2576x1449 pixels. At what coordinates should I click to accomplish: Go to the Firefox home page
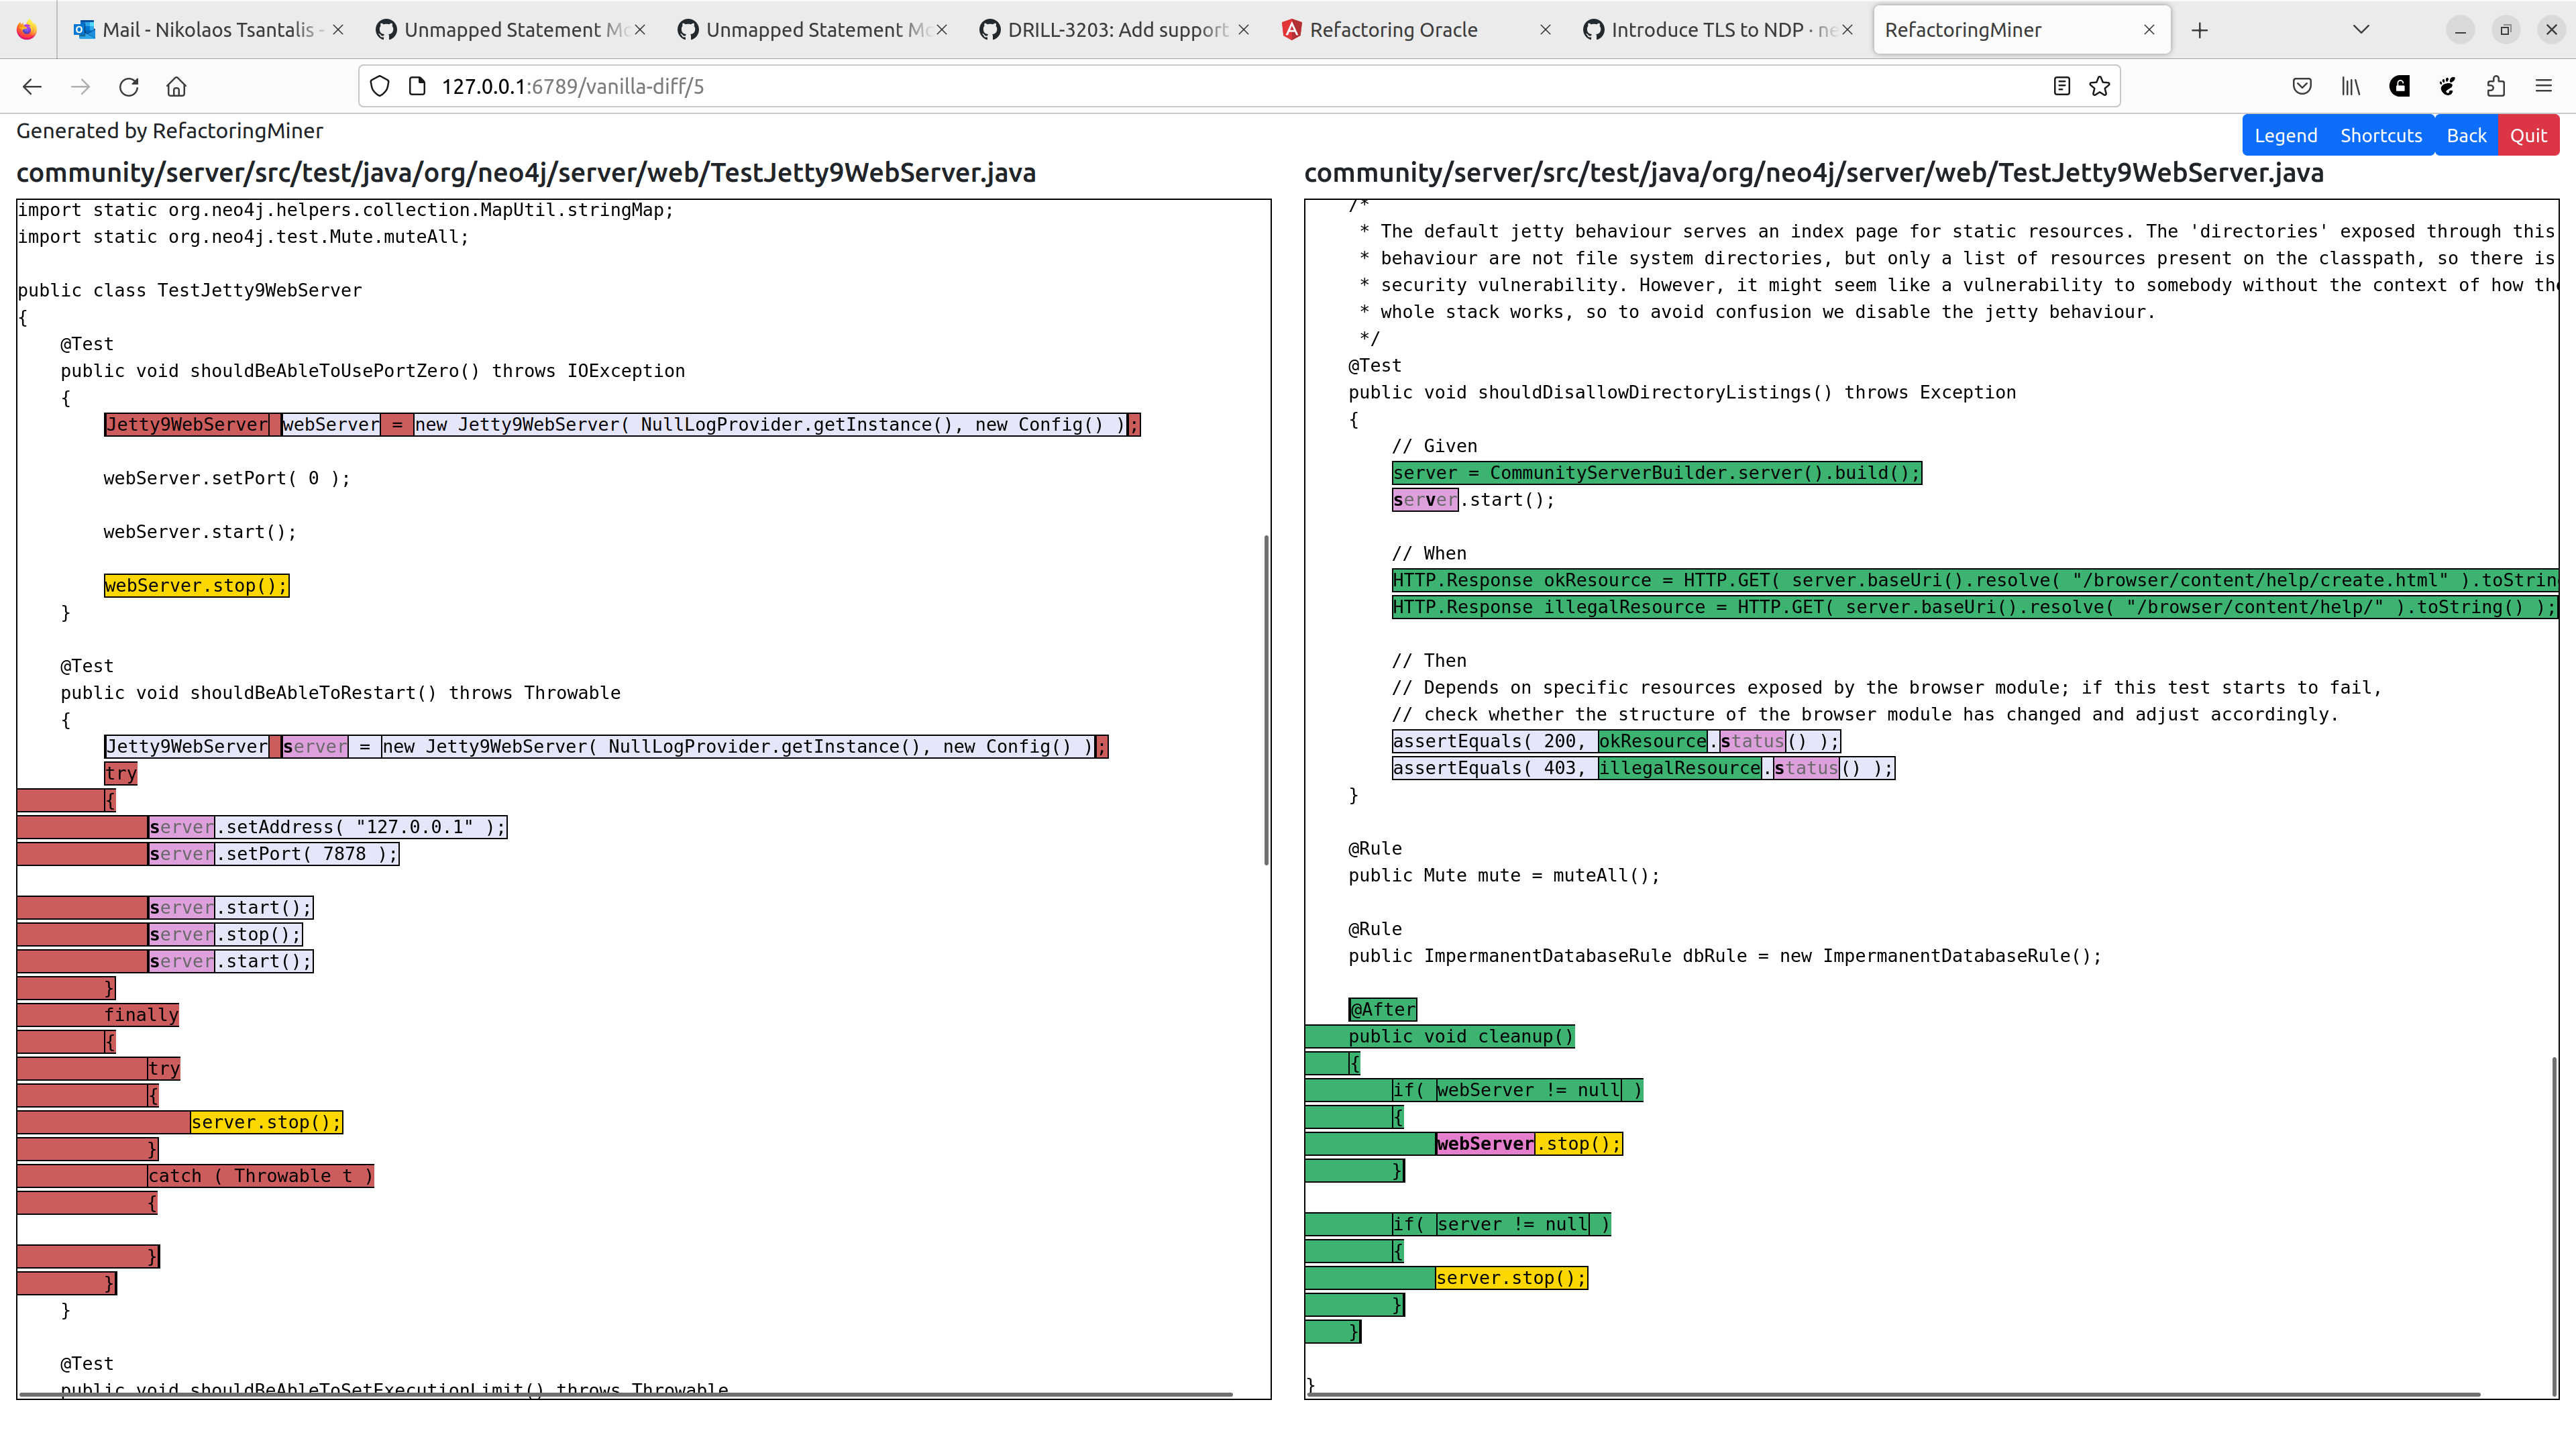pos(177,87)
